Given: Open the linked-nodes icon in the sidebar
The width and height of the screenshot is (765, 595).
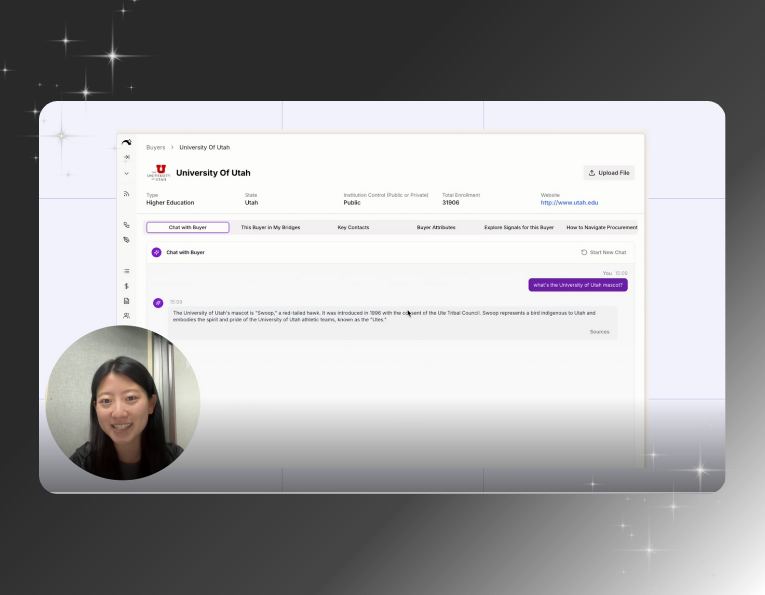Looking at the screenshot, I should (126, 225).
